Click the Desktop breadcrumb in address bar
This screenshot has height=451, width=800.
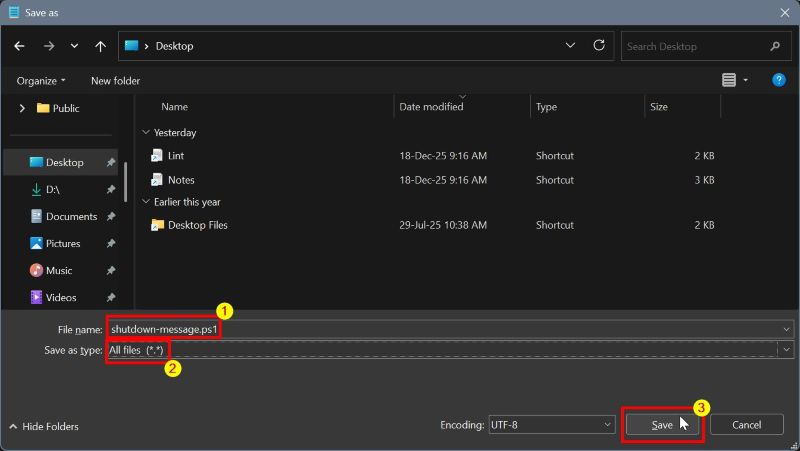pos(174,46)
